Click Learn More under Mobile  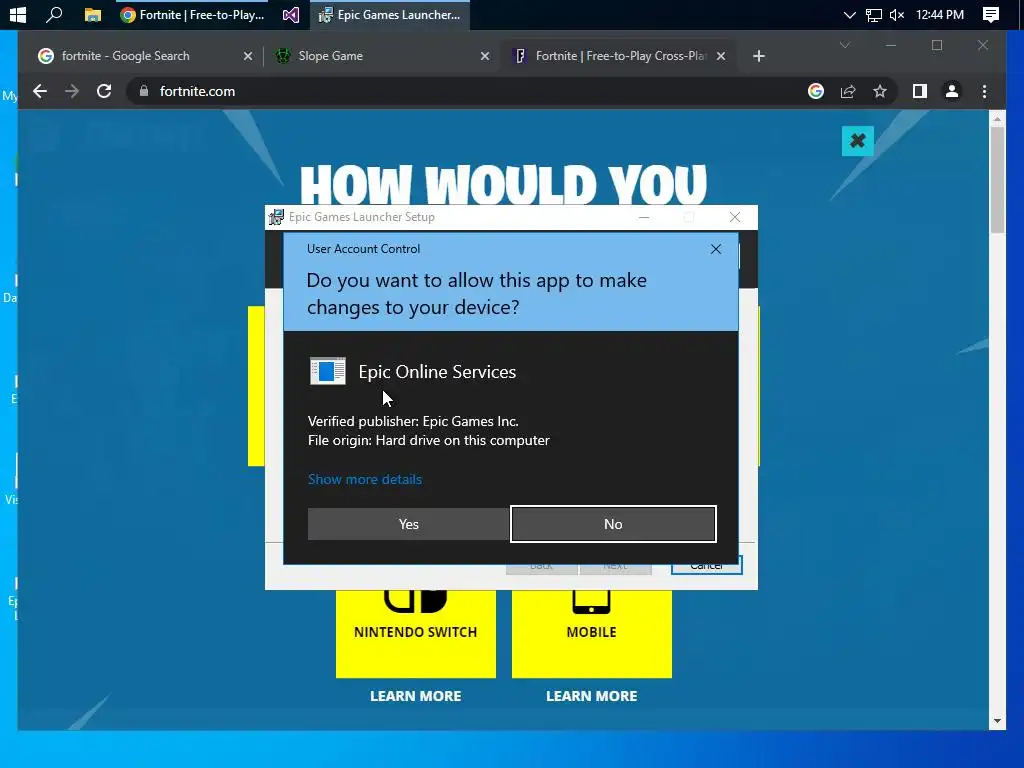pos(592,696)
